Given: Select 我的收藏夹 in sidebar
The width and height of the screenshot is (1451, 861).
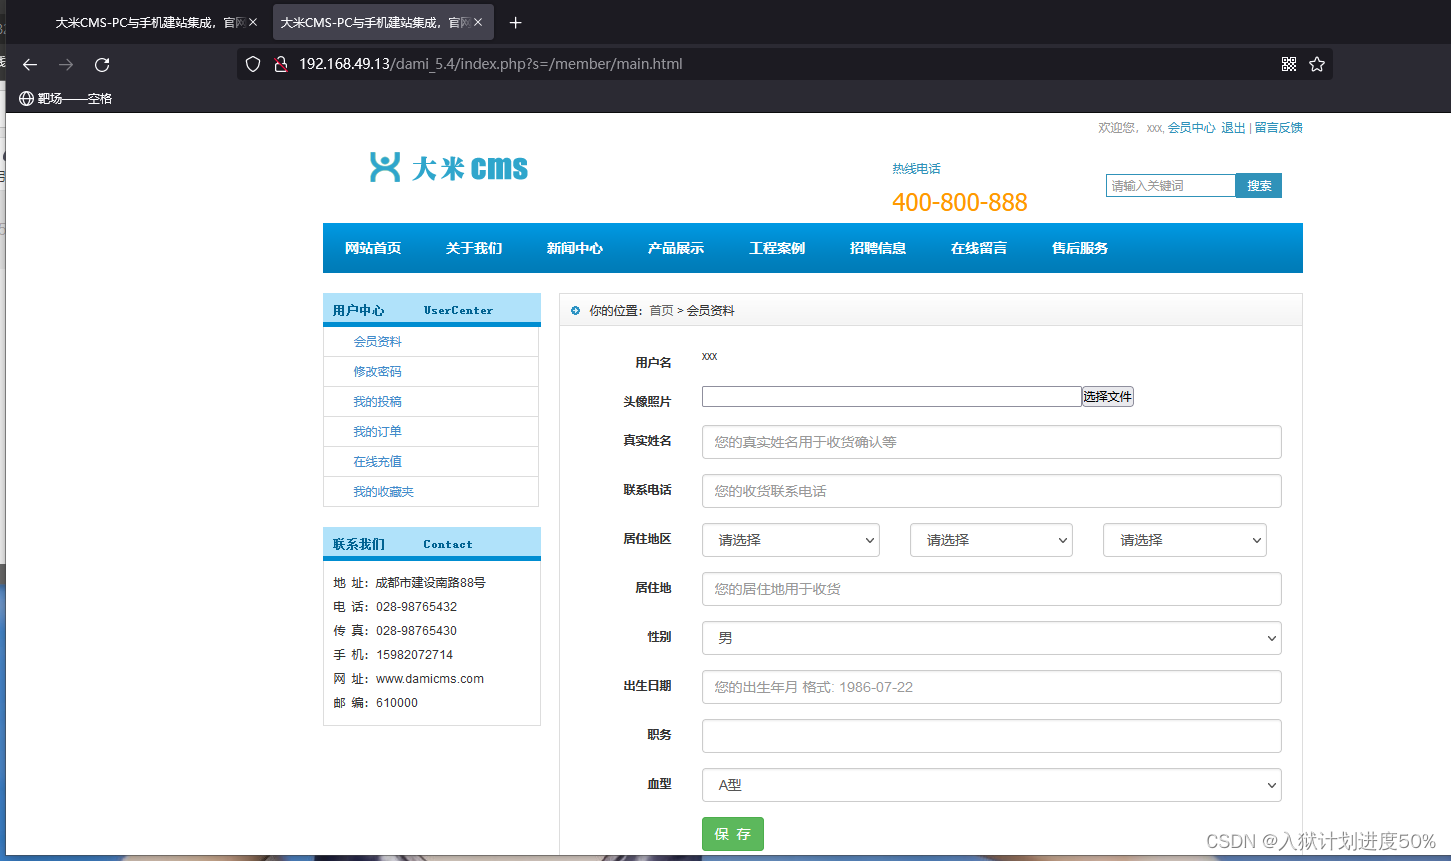Looking at the screenshot, I should pyautogui.click(x=383, y=492).
